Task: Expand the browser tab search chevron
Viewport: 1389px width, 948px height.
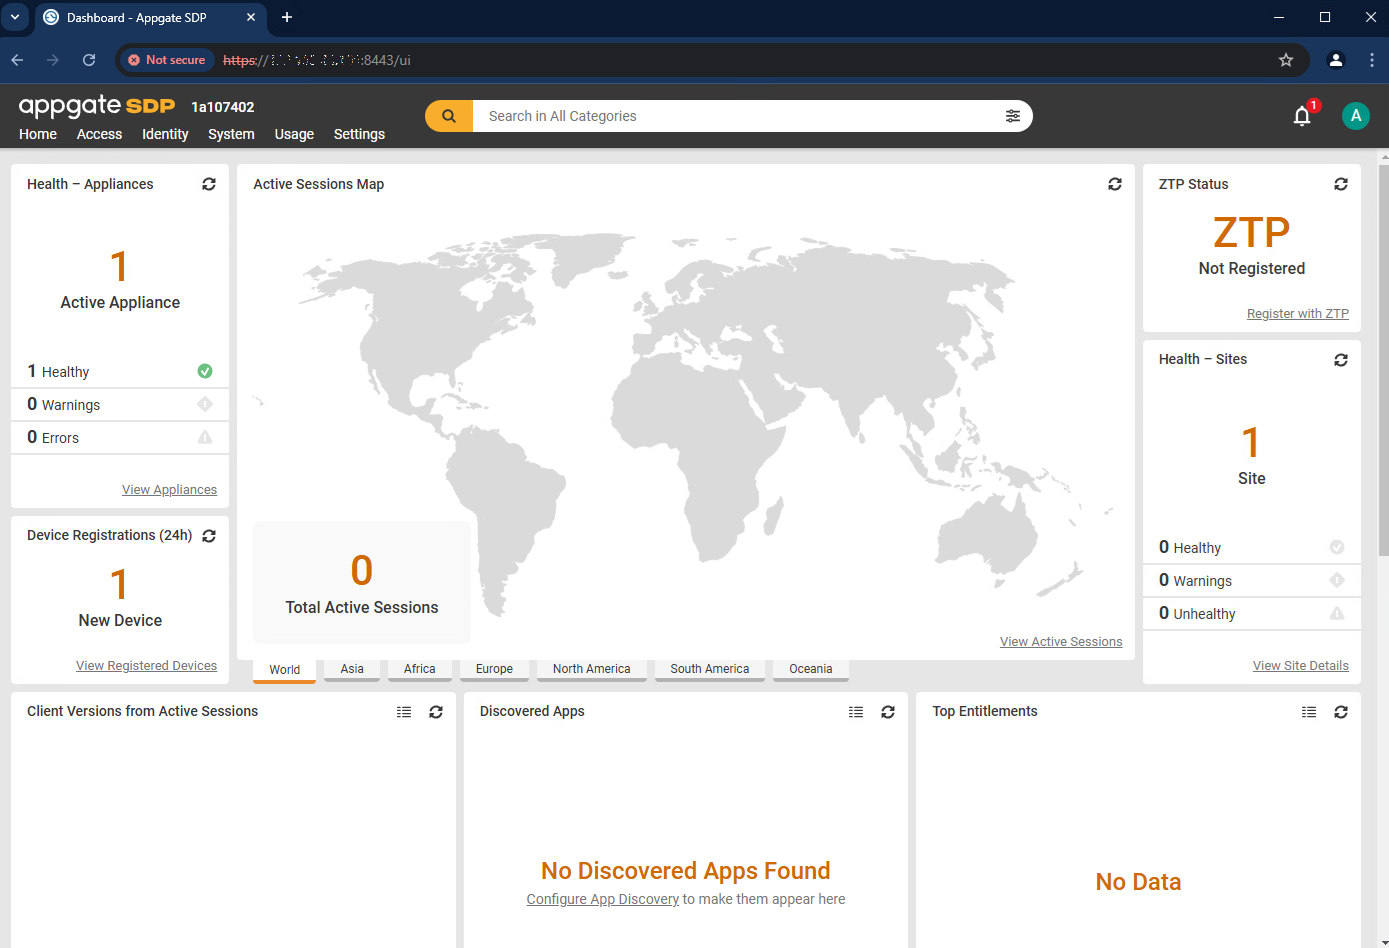Action: (14, 17)
